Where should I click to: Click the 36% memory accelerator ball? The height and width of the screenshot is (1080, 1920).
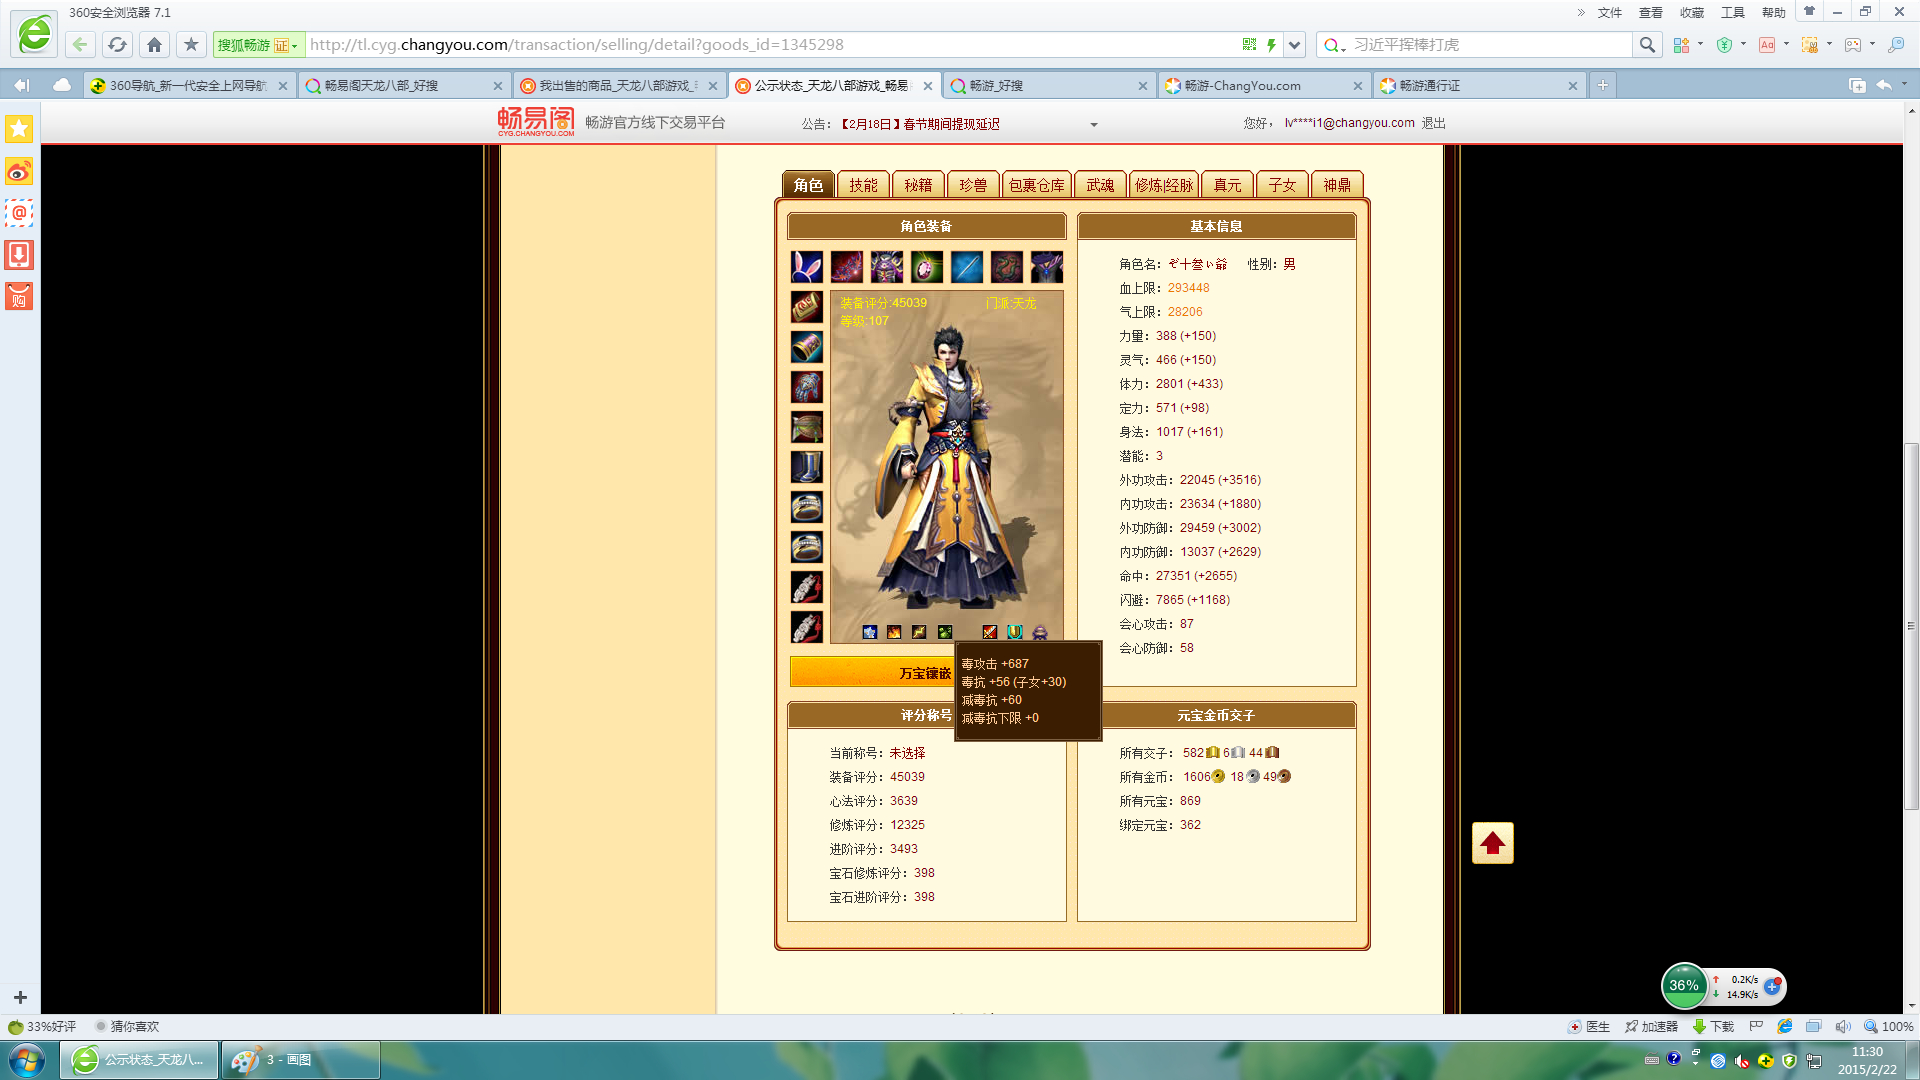coord(1684,986)
